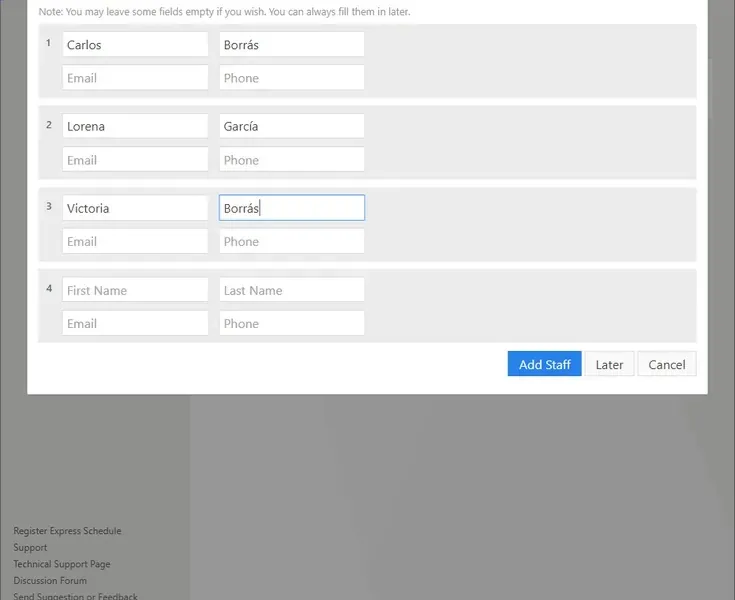Click the empty Last Name field in row 4
The height and width of the screenshot is (600, 735).
(291, 290)
